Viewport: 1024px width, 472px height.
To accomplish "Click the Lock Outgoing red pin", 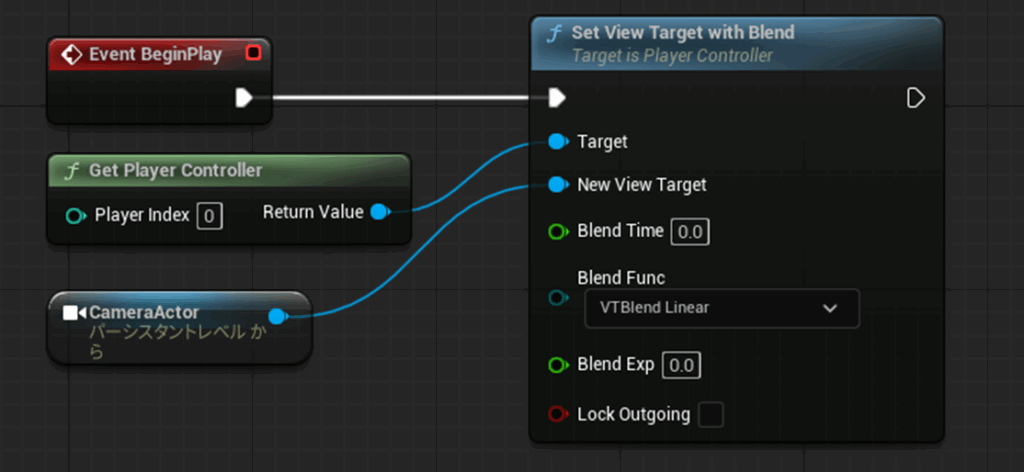I will pos(558,414).
